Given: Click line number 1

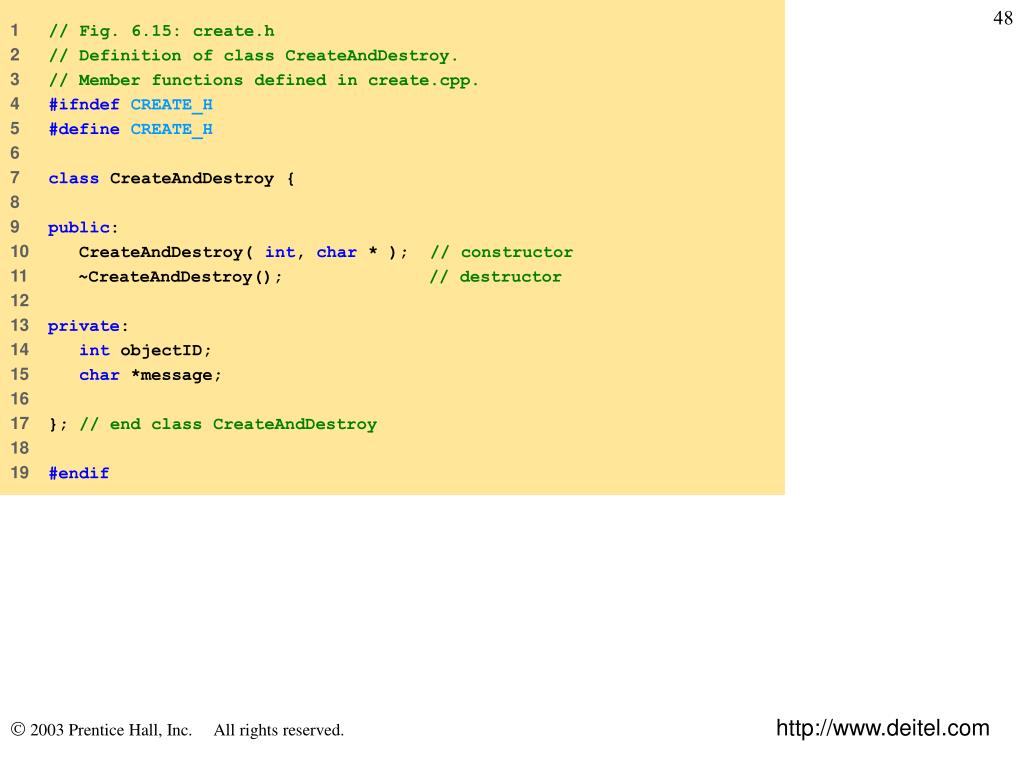Looking at the screenshot, I should pyautogui.click(x=14, y=31).
